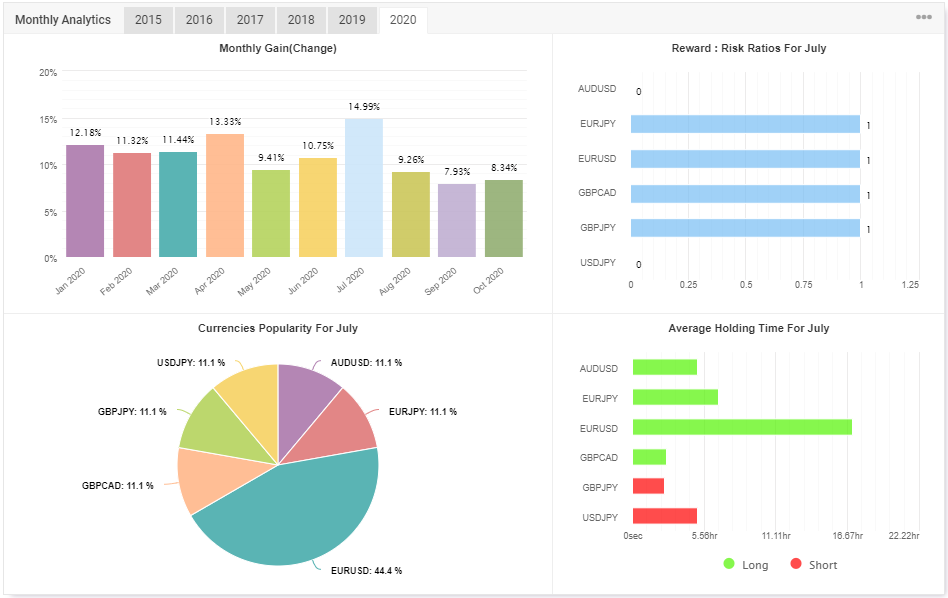Select the 2017 analytics tab
The image size is (948, 598).
click(250, 19)
